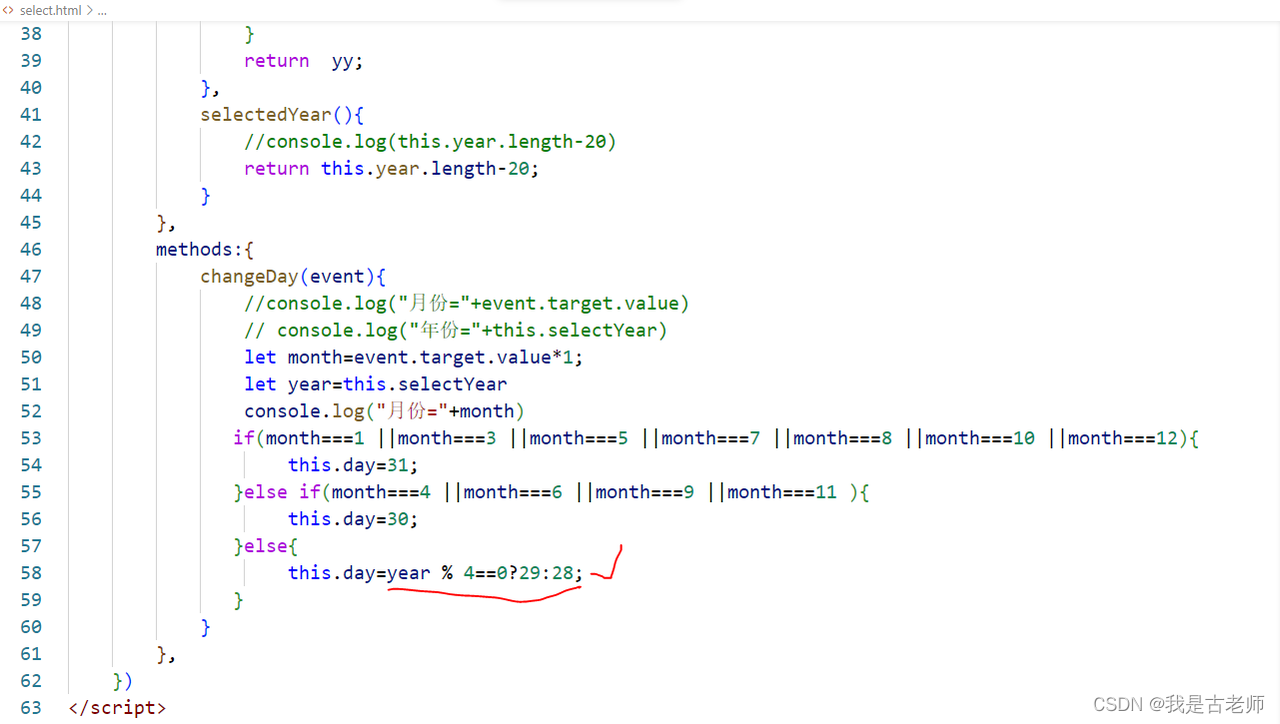Click the changeDay(event) function declaration
The width and height of the screenshot is (1280, 724).
[x=293, y=277]
